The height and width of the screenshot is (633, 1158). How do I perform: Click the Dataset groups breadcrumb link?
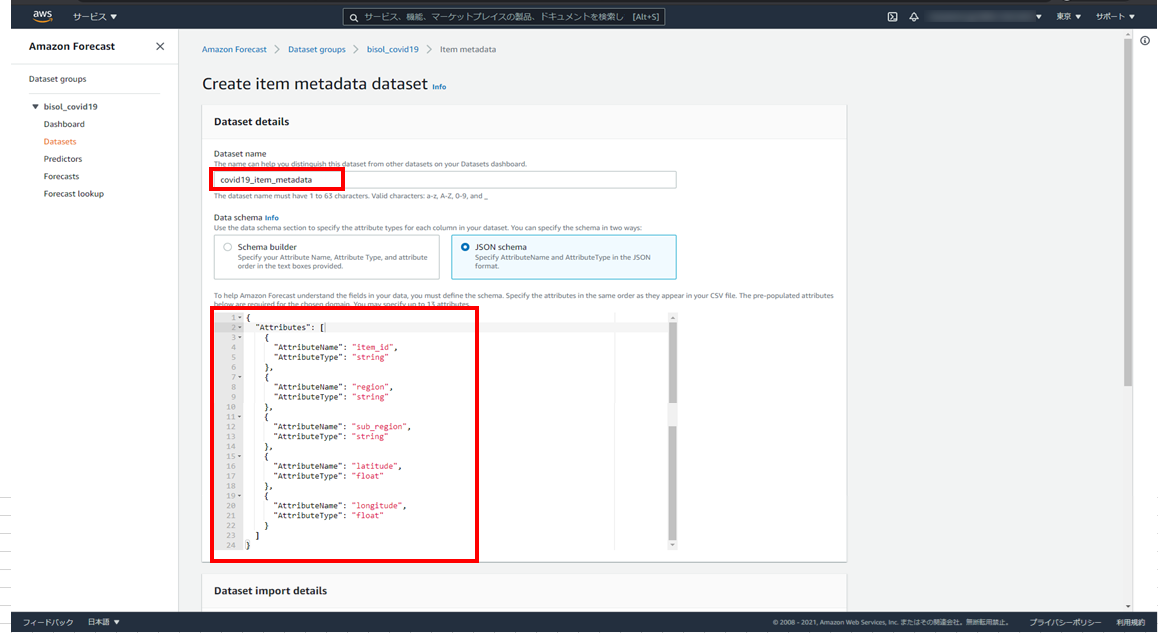point(316,49)
